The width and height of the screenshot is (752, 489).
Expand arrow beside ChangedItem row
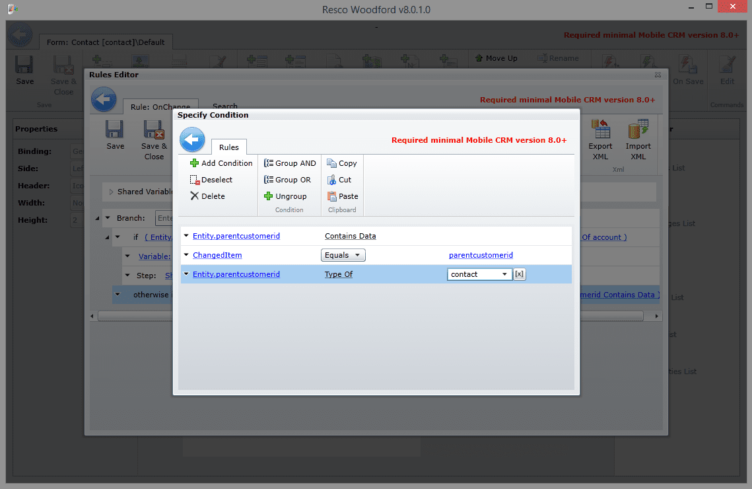[186, 255]
